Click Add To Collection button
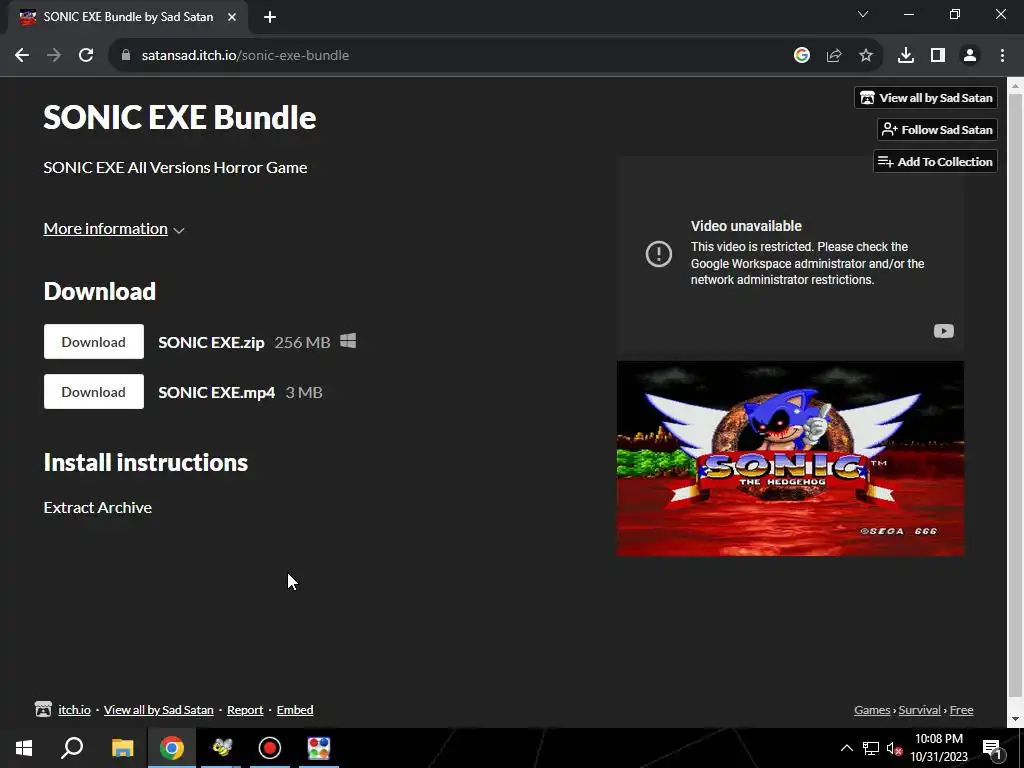Viewport: 1024px width, 768px height. (x=935, y=162)
